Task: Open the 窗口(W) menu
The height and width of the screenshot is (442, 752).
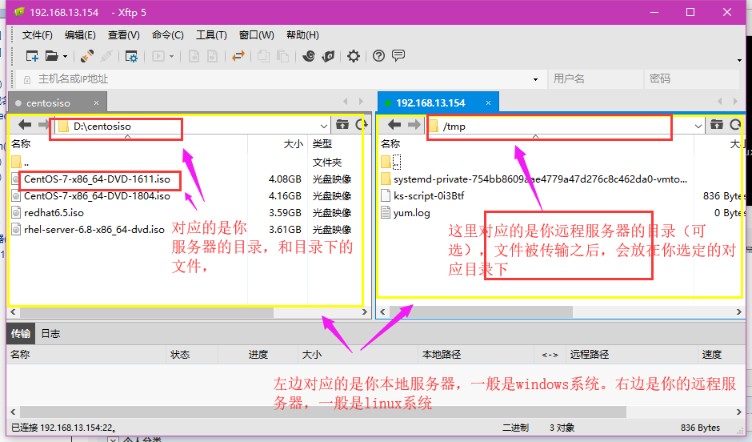Action: pyautogui.click(x=257, y=35)
